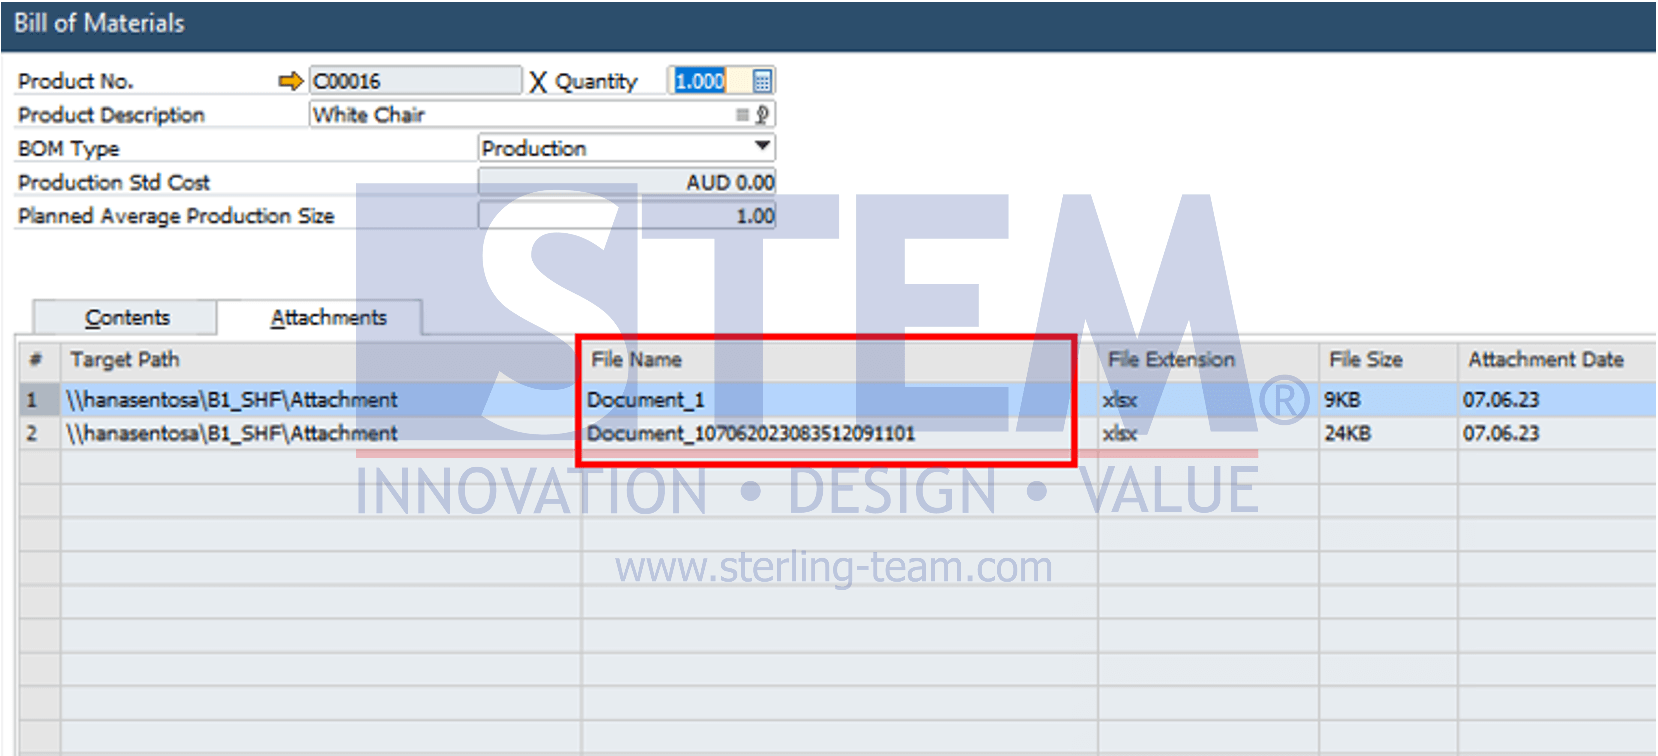Image resolution: width=1658 pixels, height=756 pixels.
Task: Click the pin icon in Product Description field
Action: click(762, 115)
